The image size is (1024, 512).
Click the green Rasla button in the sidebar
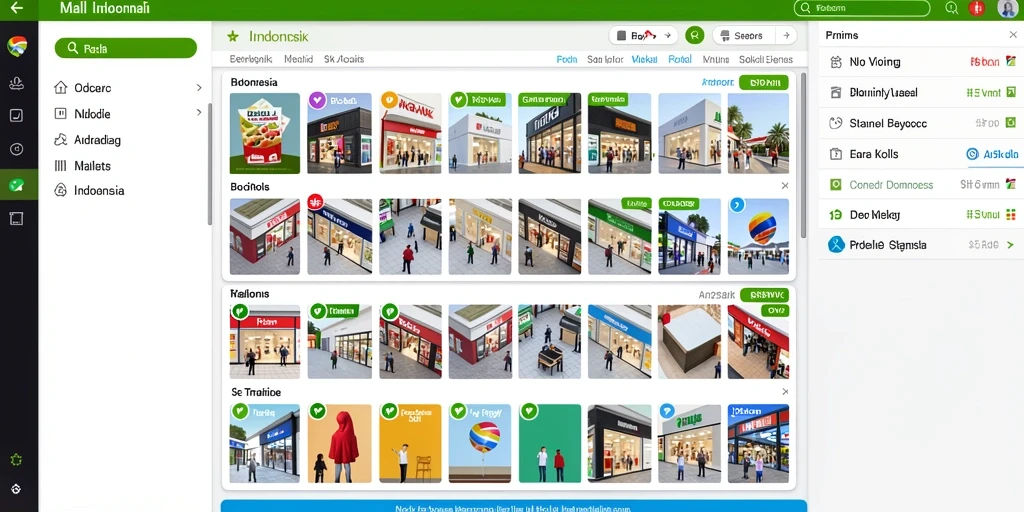(x=125, y=48)
